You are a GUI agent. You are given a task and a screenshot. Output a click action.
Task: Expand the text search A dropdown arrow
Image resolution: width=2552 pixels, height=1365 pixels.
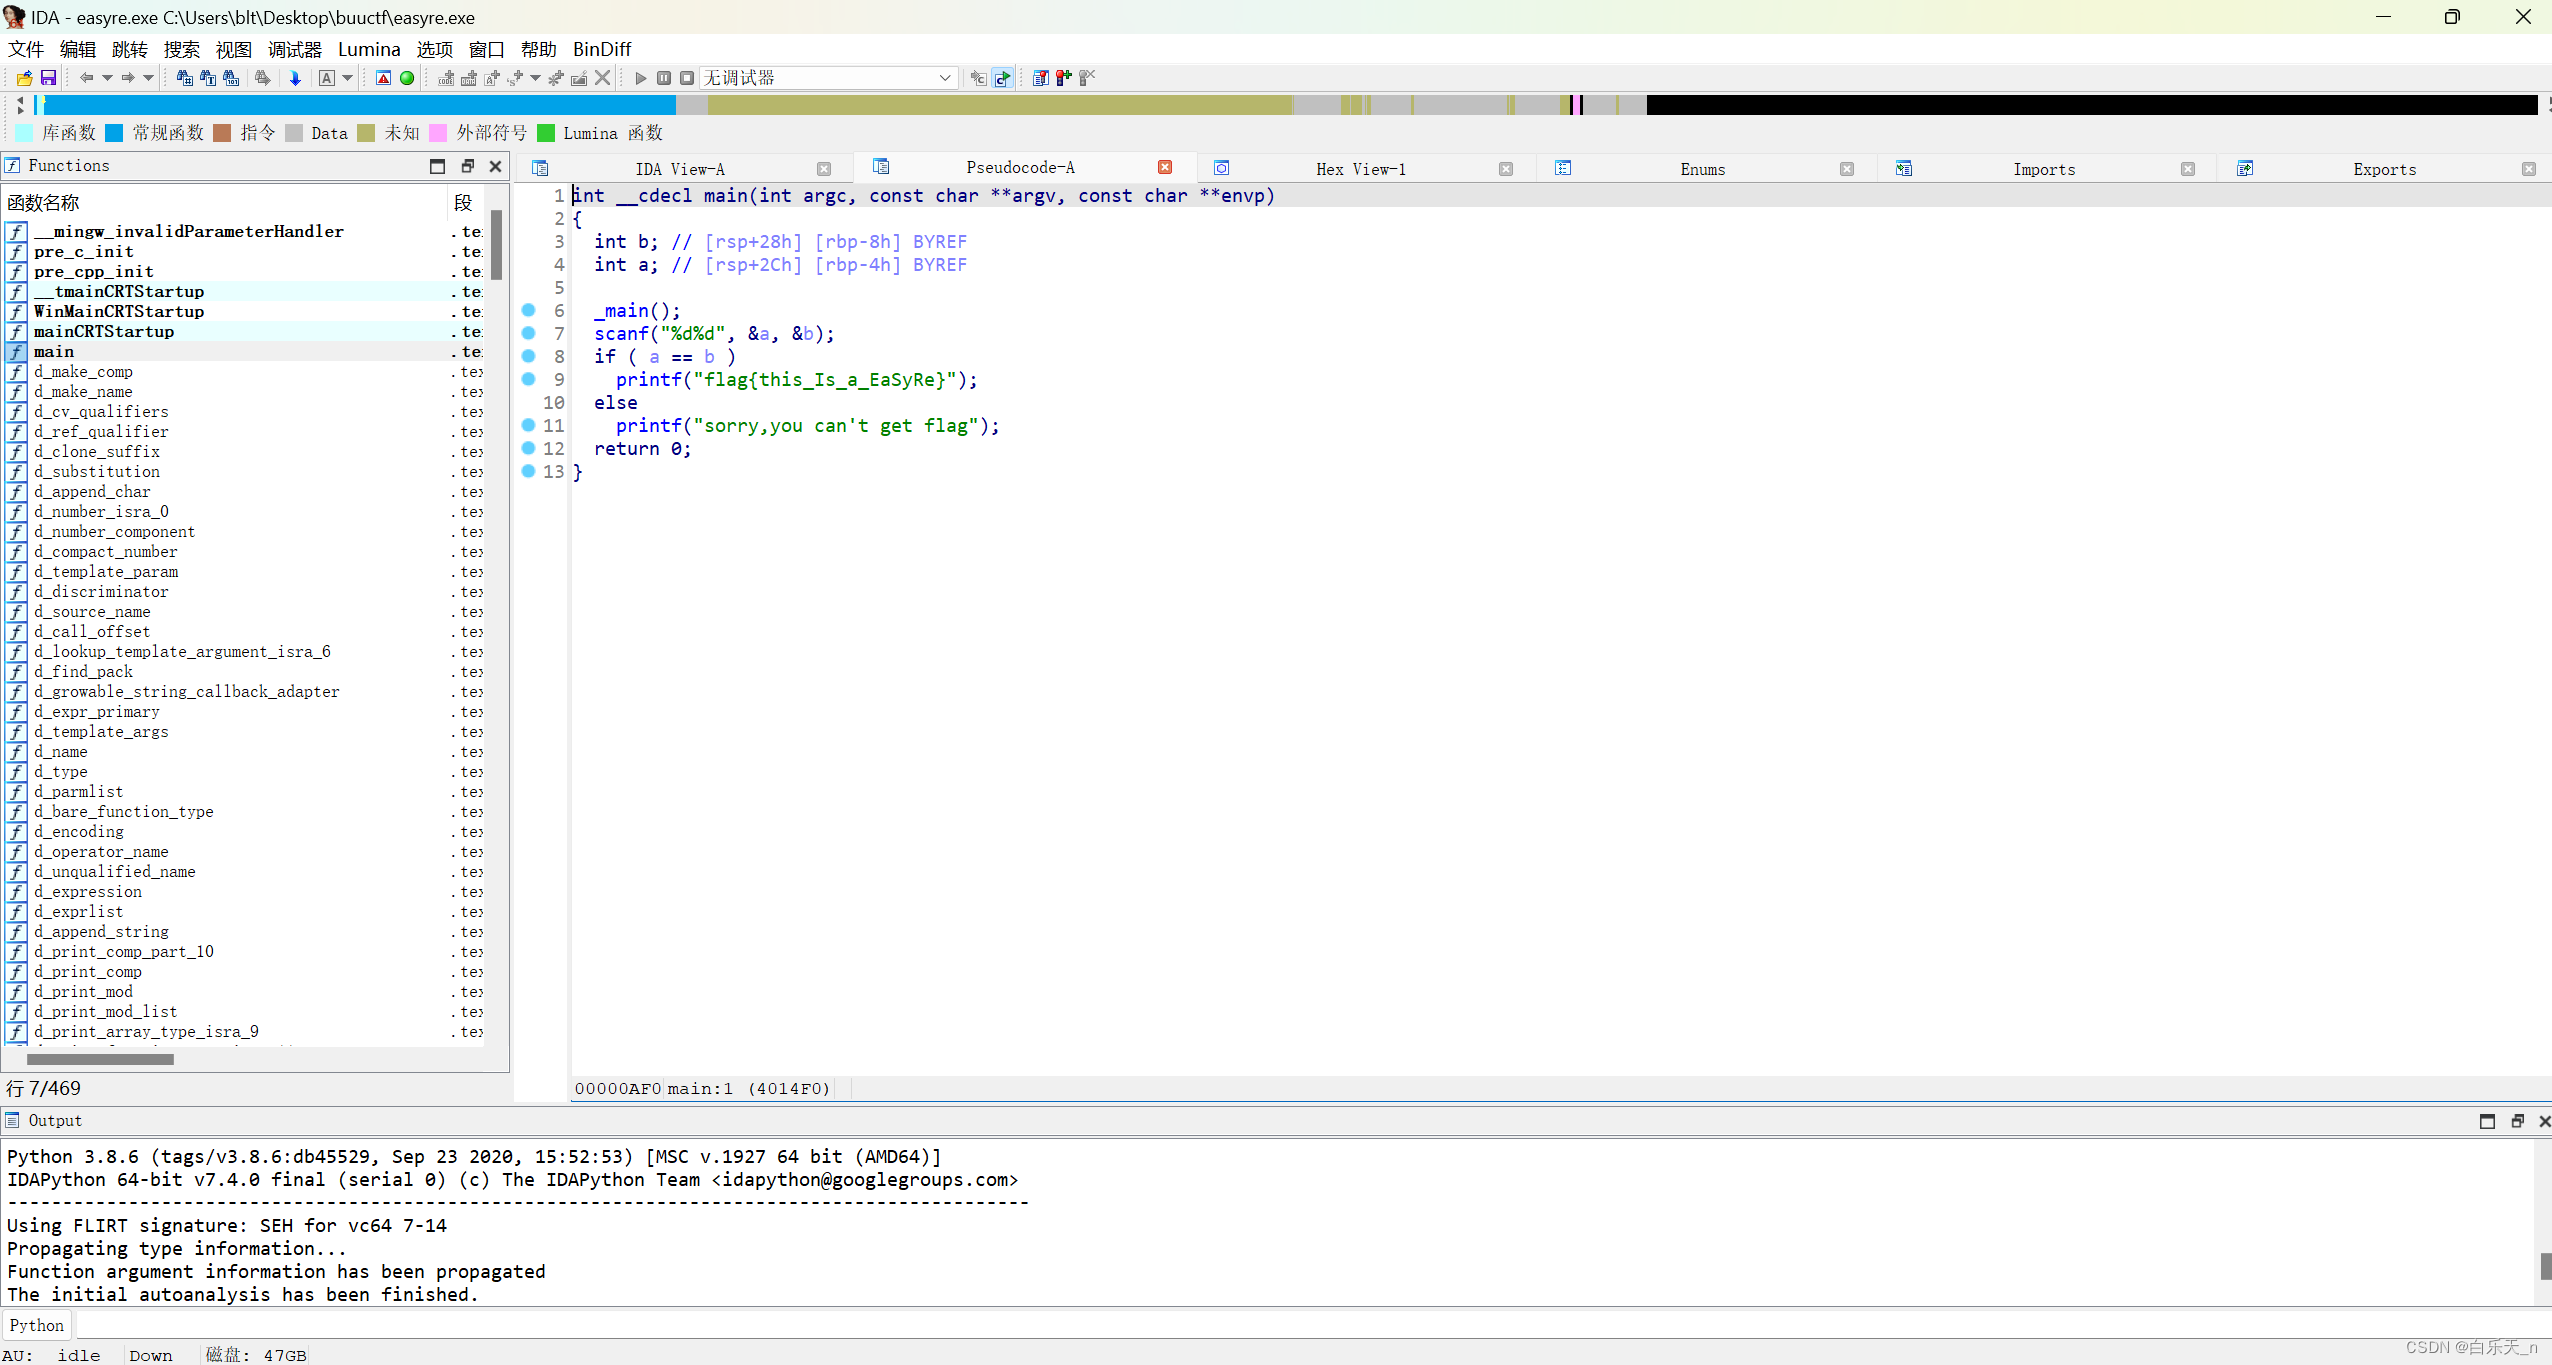click(347, 78)
